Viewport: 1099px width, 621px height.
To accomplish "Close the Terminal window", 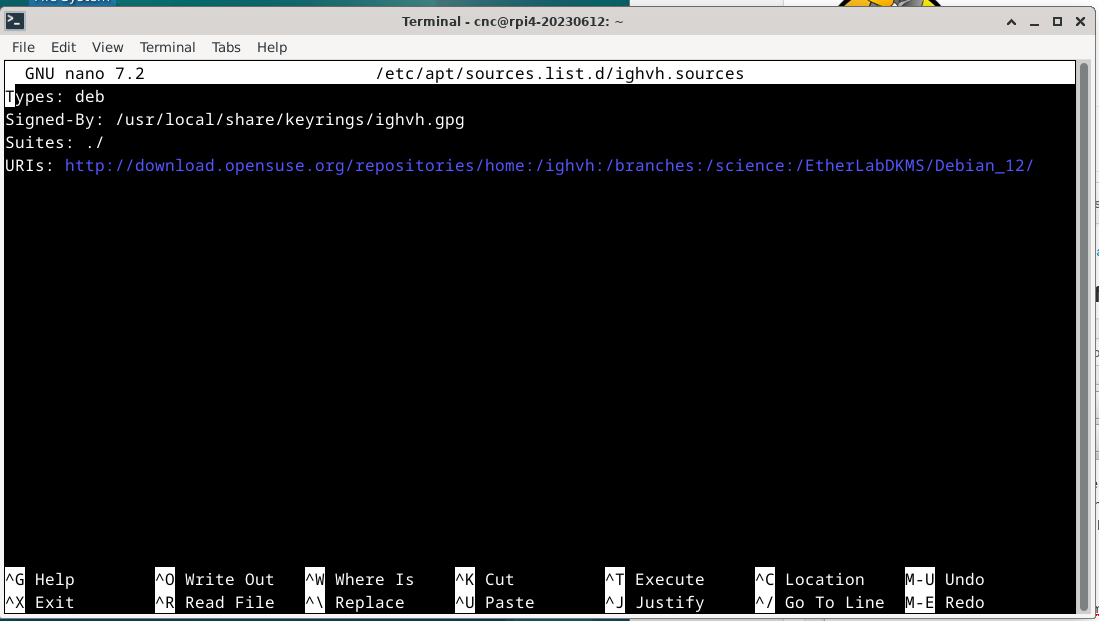I will click(x=1080, y=22).
